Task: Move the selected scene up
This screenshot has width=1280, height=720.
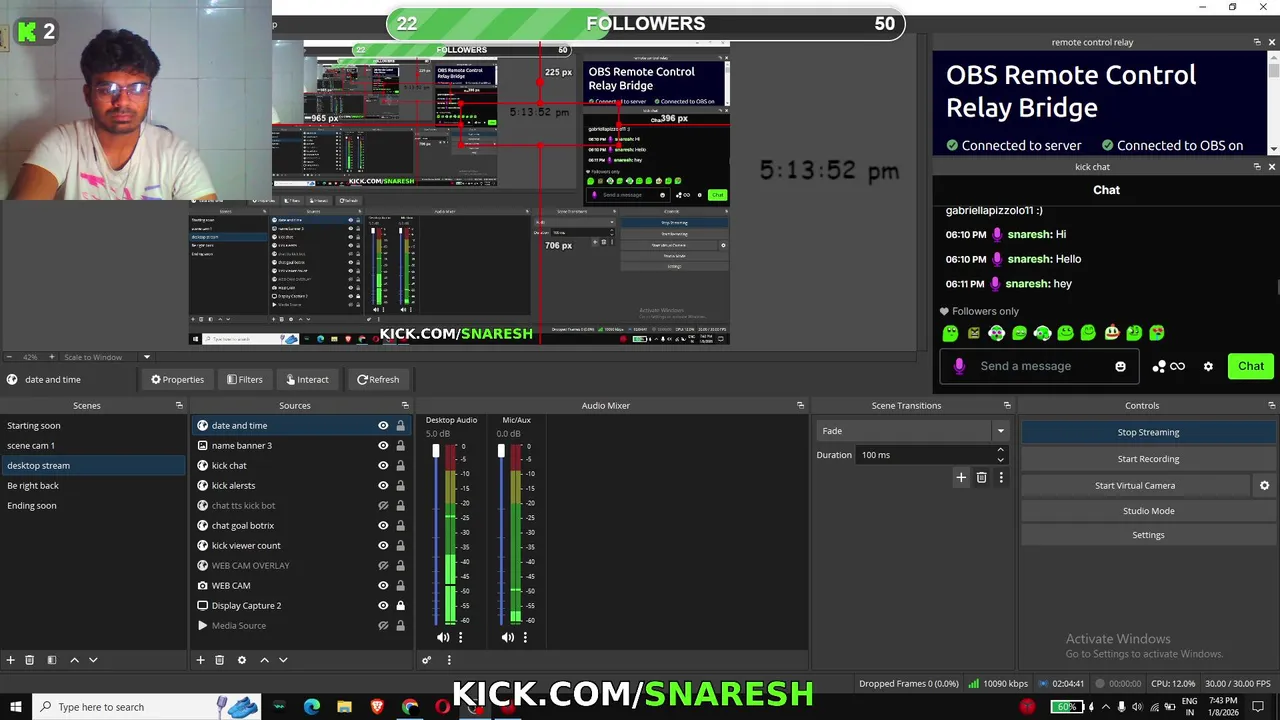Action: tap(75, 660)
